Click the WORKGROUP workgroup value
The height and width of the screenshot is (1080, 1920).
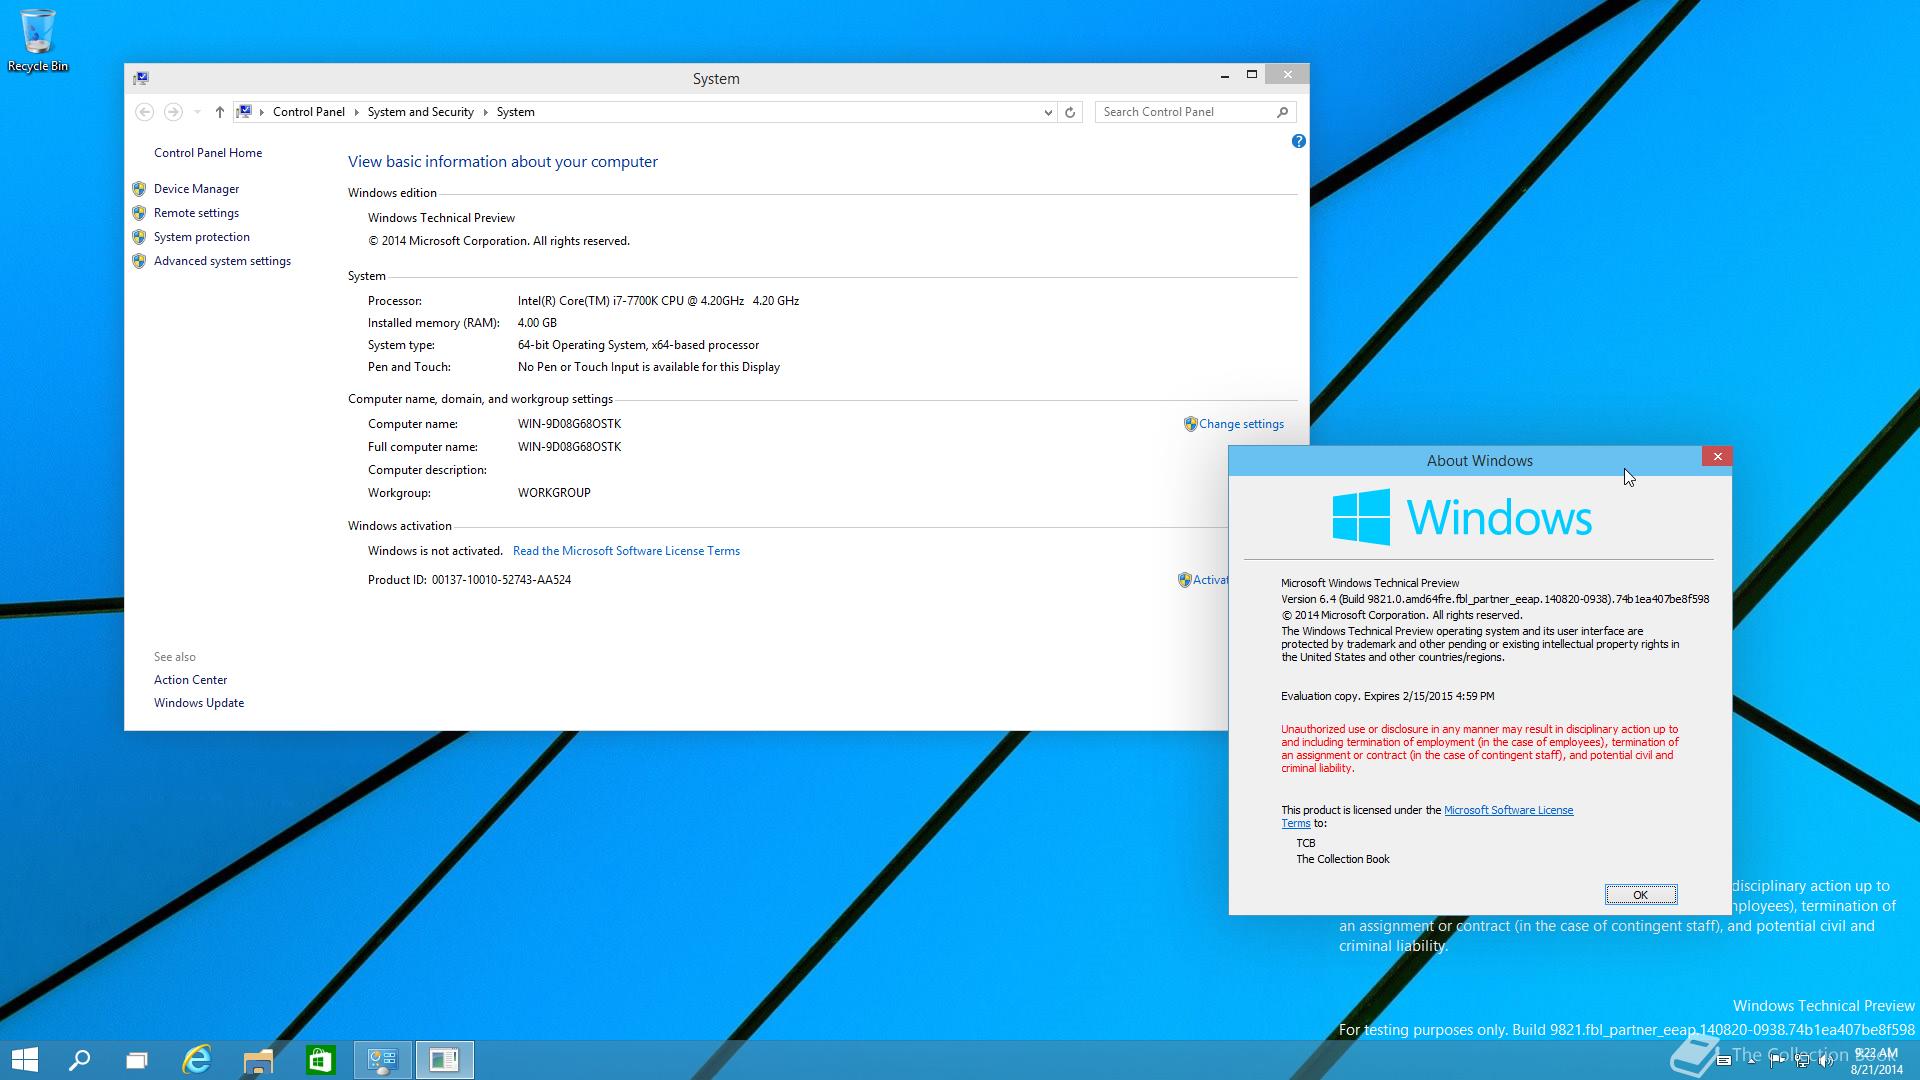pyautogui.click(x=554, y=493)
